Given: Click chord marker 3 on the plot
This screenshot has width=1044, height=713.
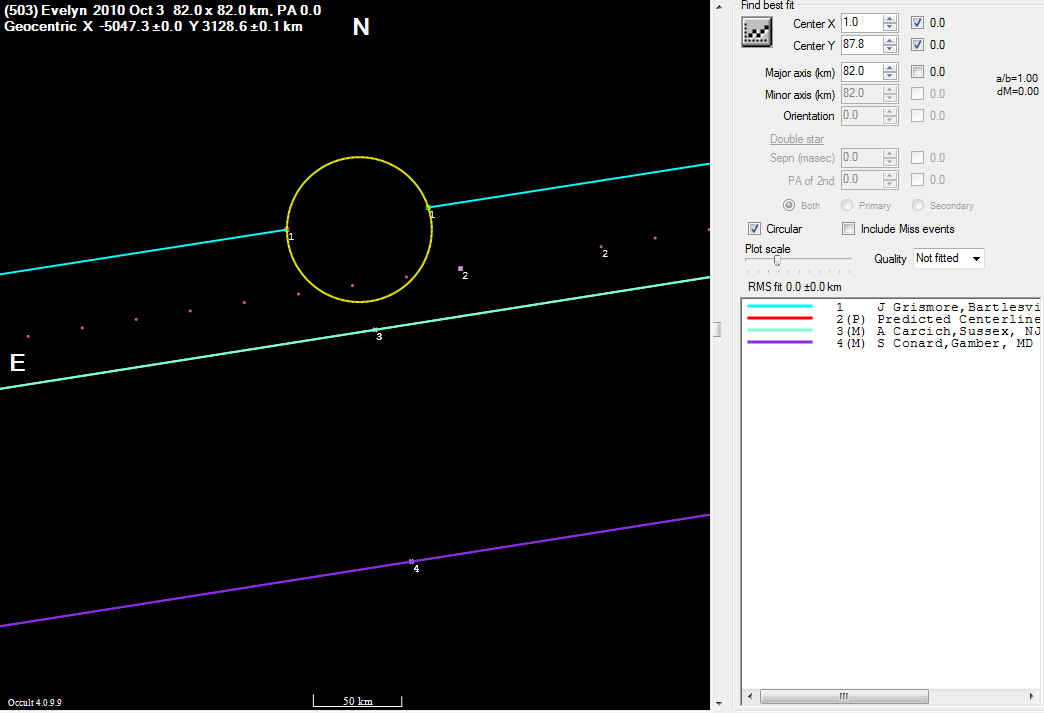Looking at the screenshot, I should (x=375, y=330).
